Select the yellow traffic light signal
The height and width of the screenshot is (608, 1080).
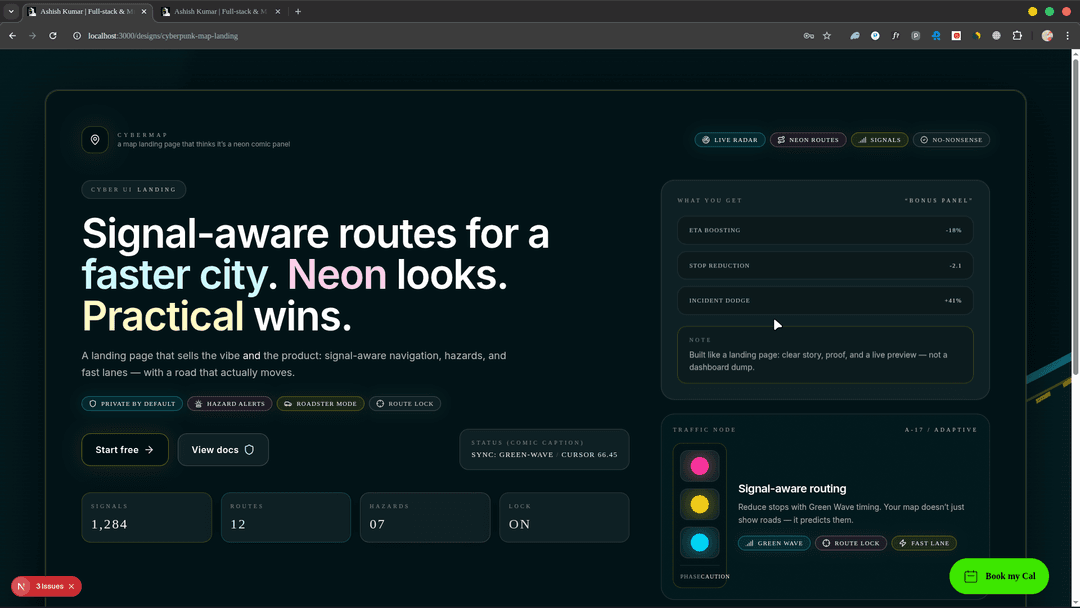[x=700, y=504]
